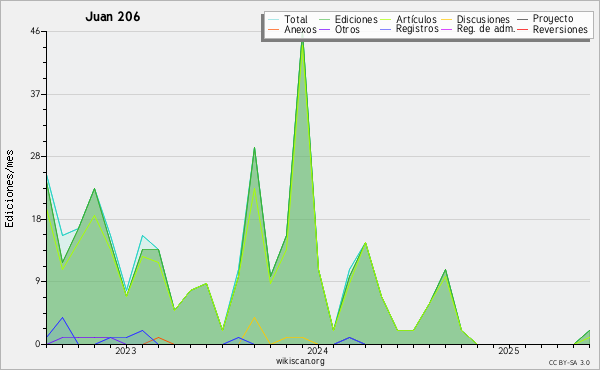Click the x-axis label 2024
Image resolution: width=600 pixels, height=370 pixels.
point(317,351)
